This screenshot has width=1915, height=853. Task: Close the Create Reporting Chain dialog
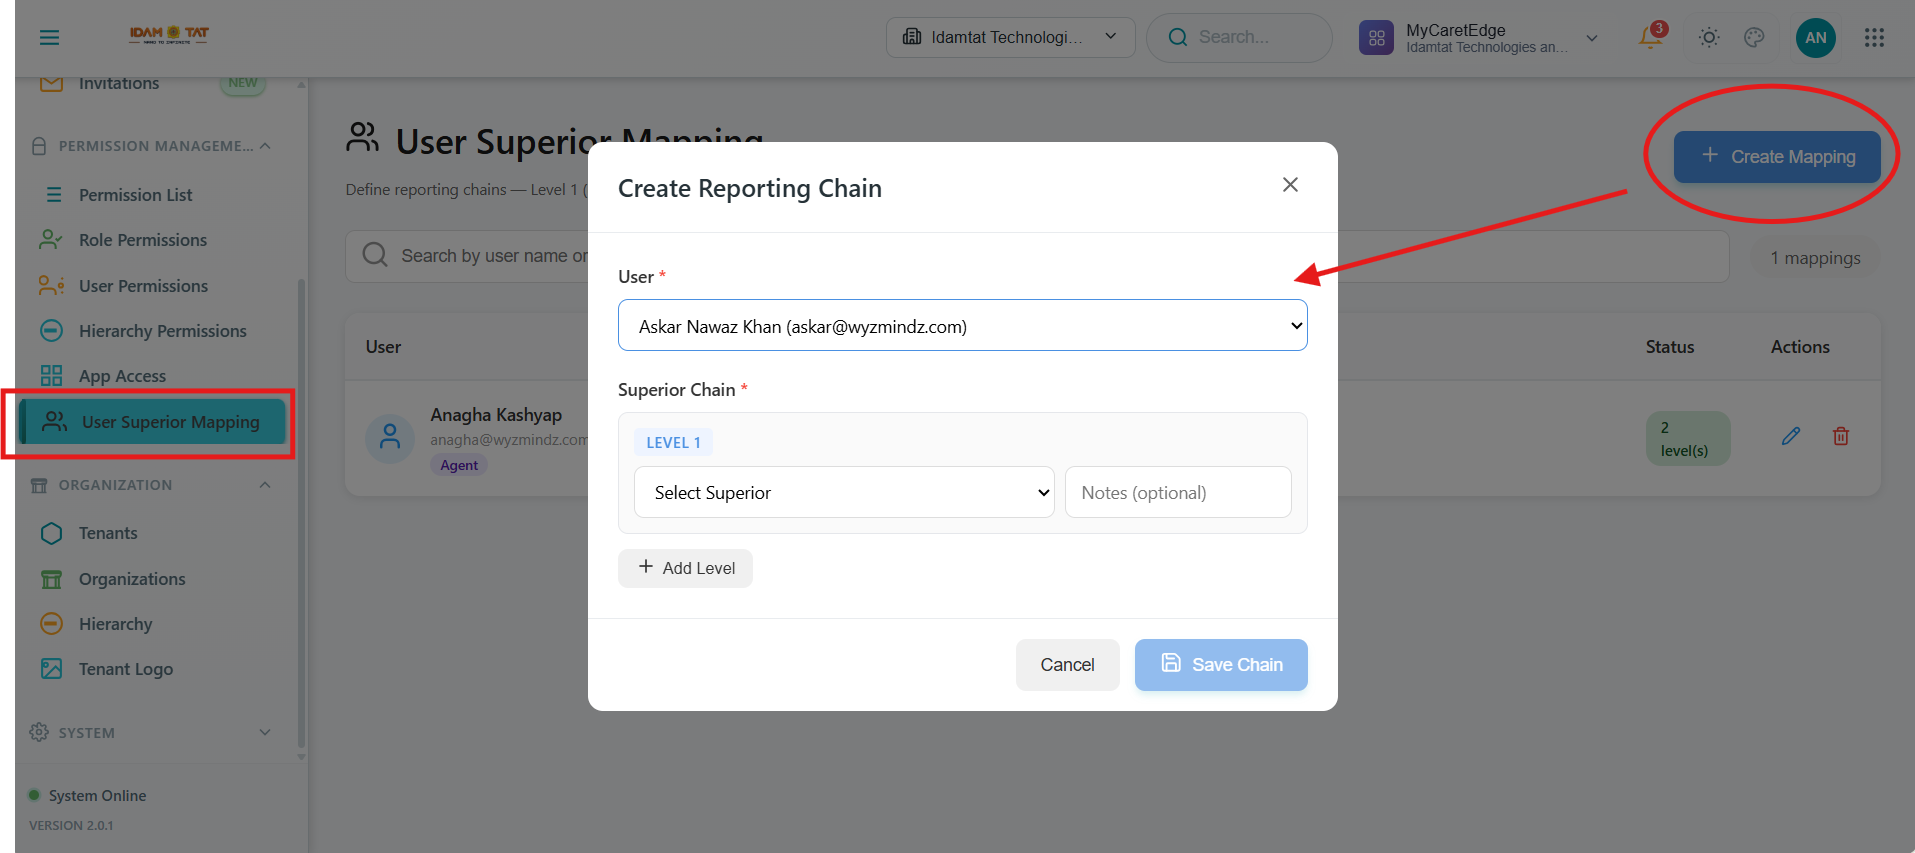tap(1290, 185)
